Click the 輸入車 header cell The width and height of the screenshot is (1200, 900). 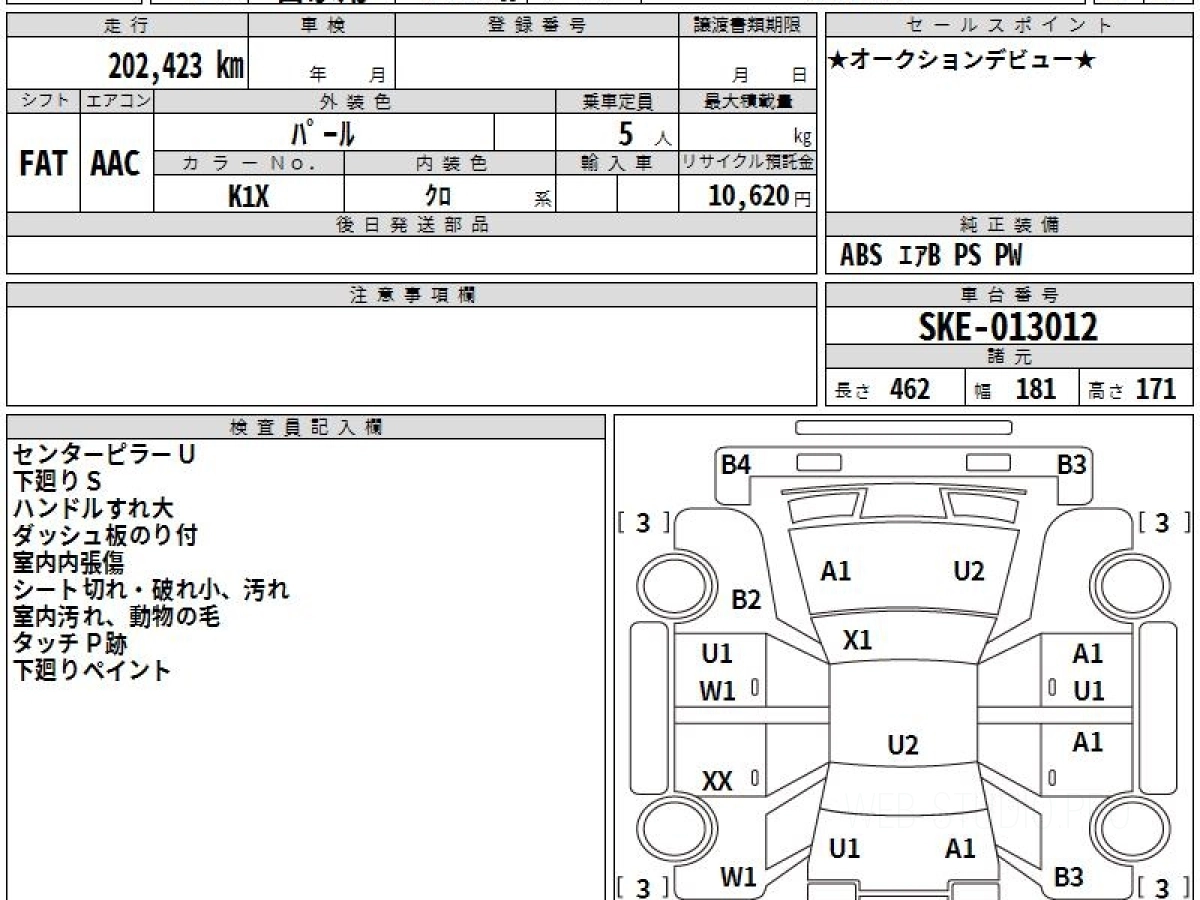pyautogui.click(x=617, y=163)
